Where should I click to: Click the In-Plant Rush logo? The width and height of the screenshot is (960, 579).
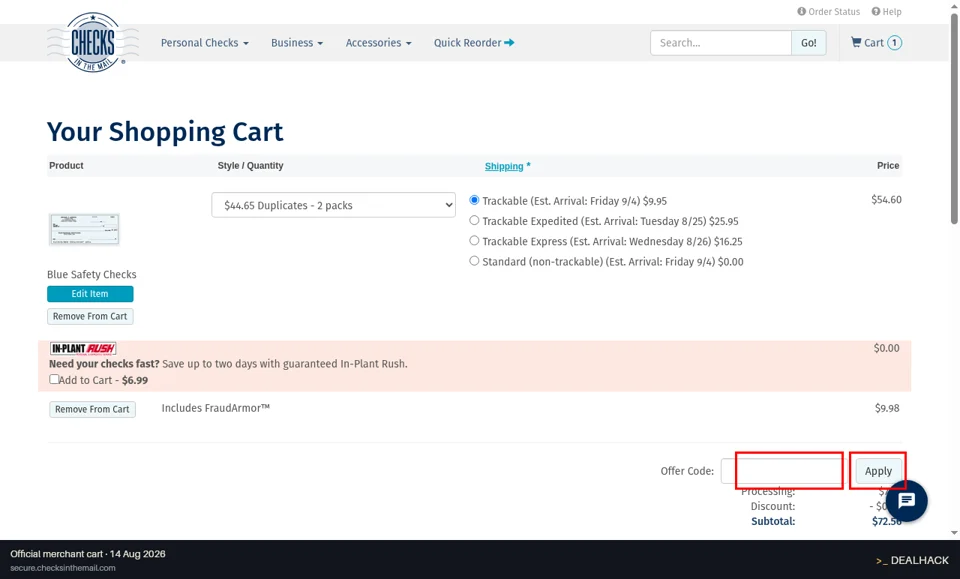click(x=83, y=349)
